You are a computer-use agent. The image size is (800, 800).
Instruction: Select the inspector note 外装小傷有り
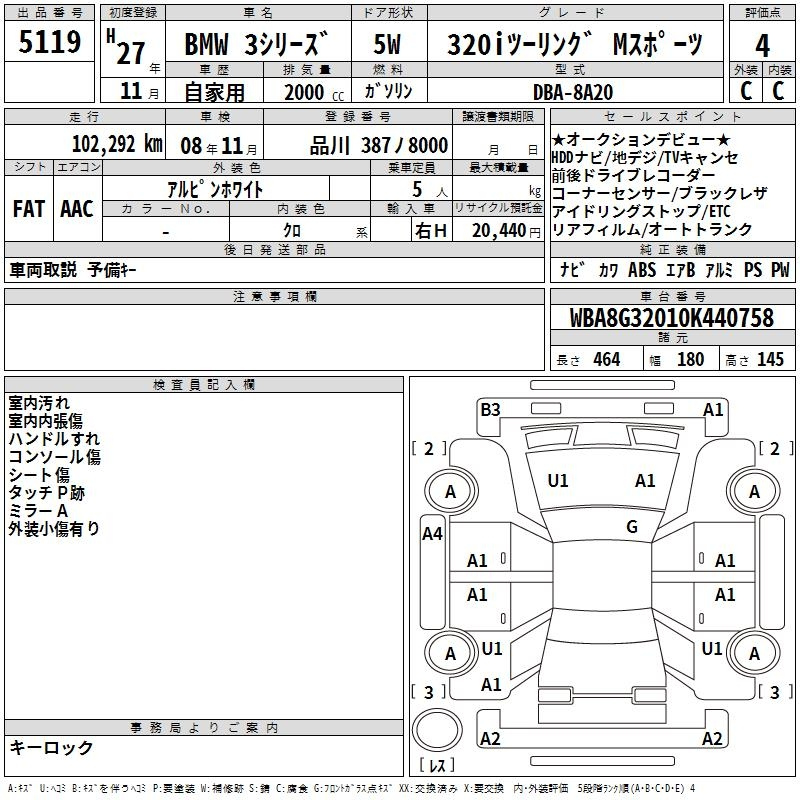[x=54, y=529]
